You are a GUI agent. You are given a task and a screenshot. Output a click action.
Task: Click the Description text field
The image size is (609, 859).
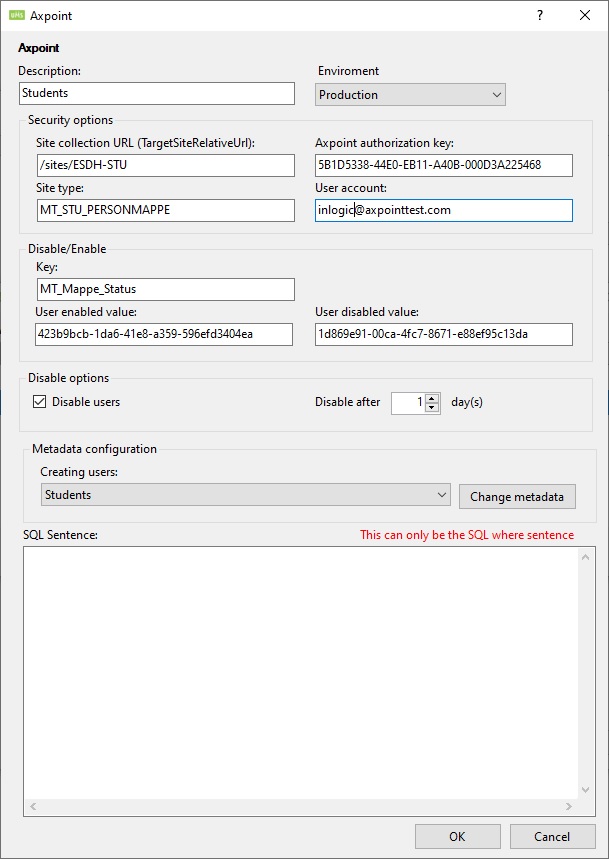point(157,93)
